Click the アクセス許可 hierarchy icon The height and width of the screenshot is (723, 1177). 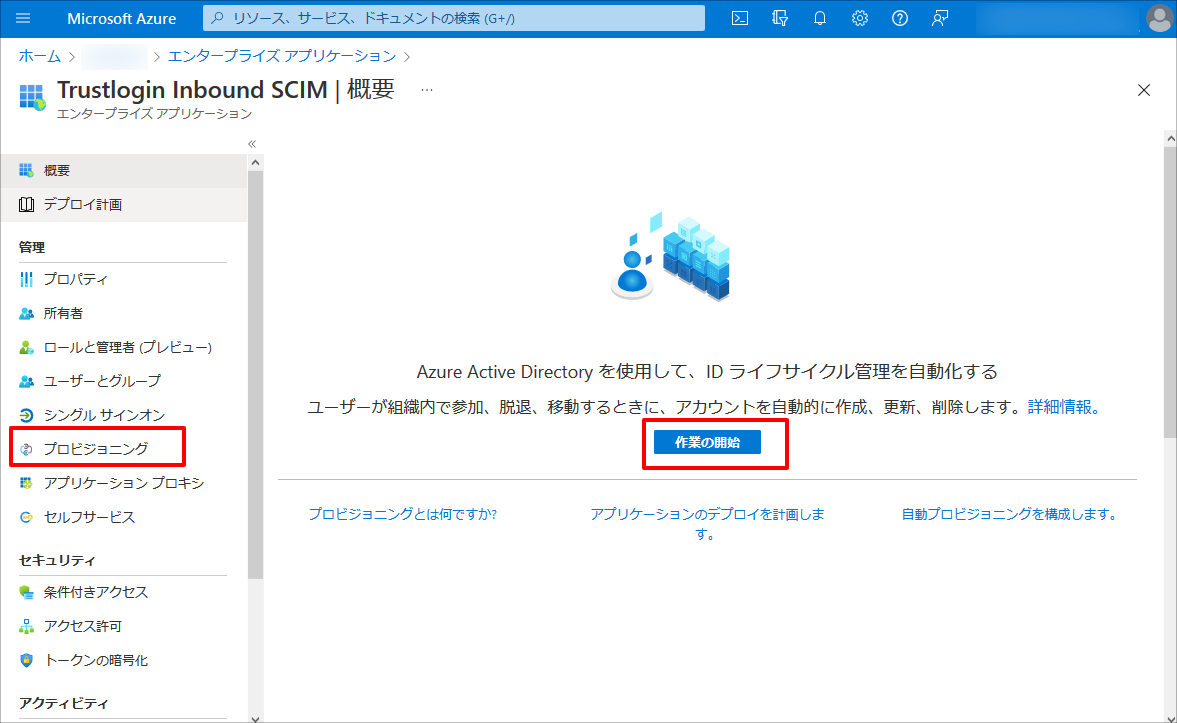tap(26, 626)
